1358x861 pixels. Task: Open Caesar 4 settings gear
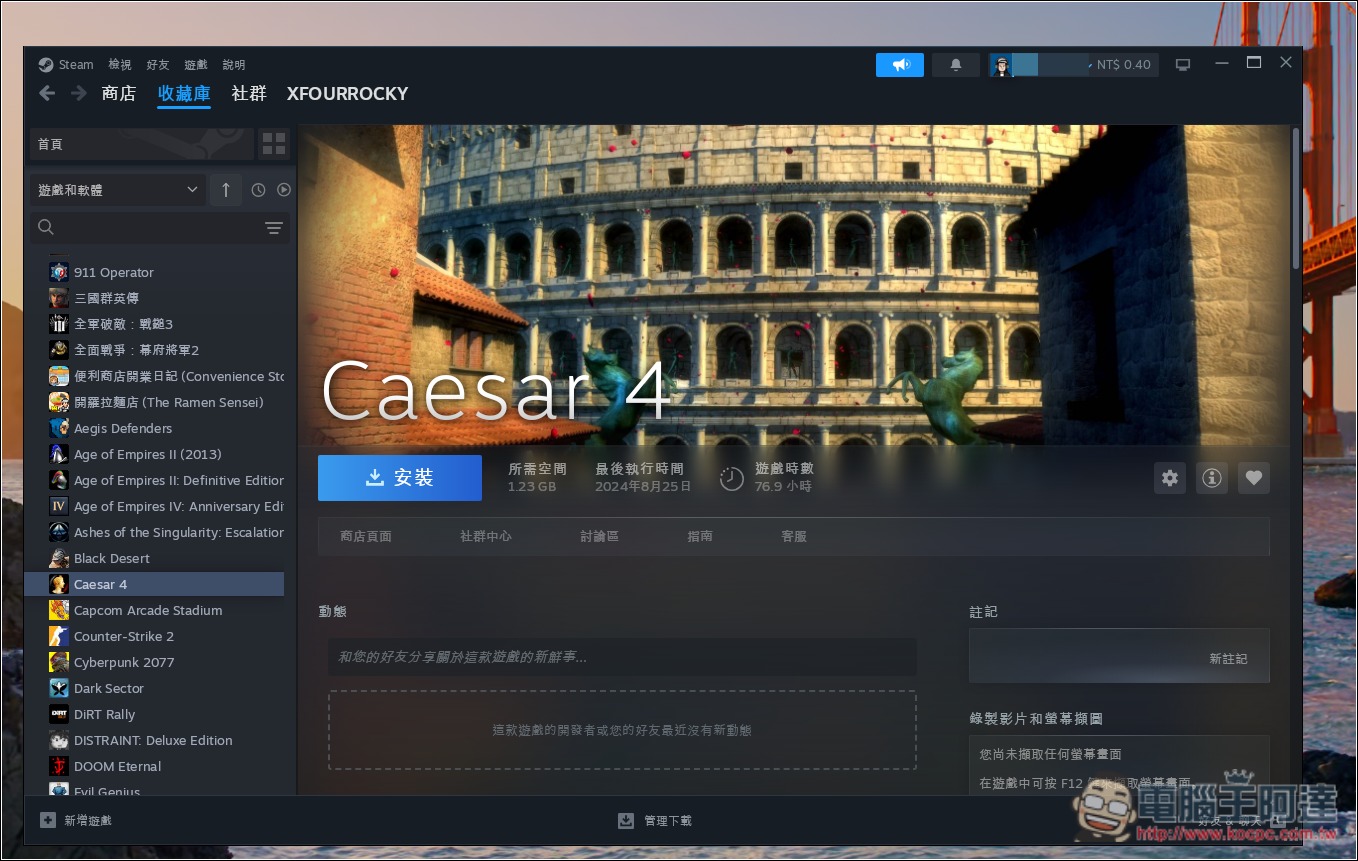[x=1170, y=478]
